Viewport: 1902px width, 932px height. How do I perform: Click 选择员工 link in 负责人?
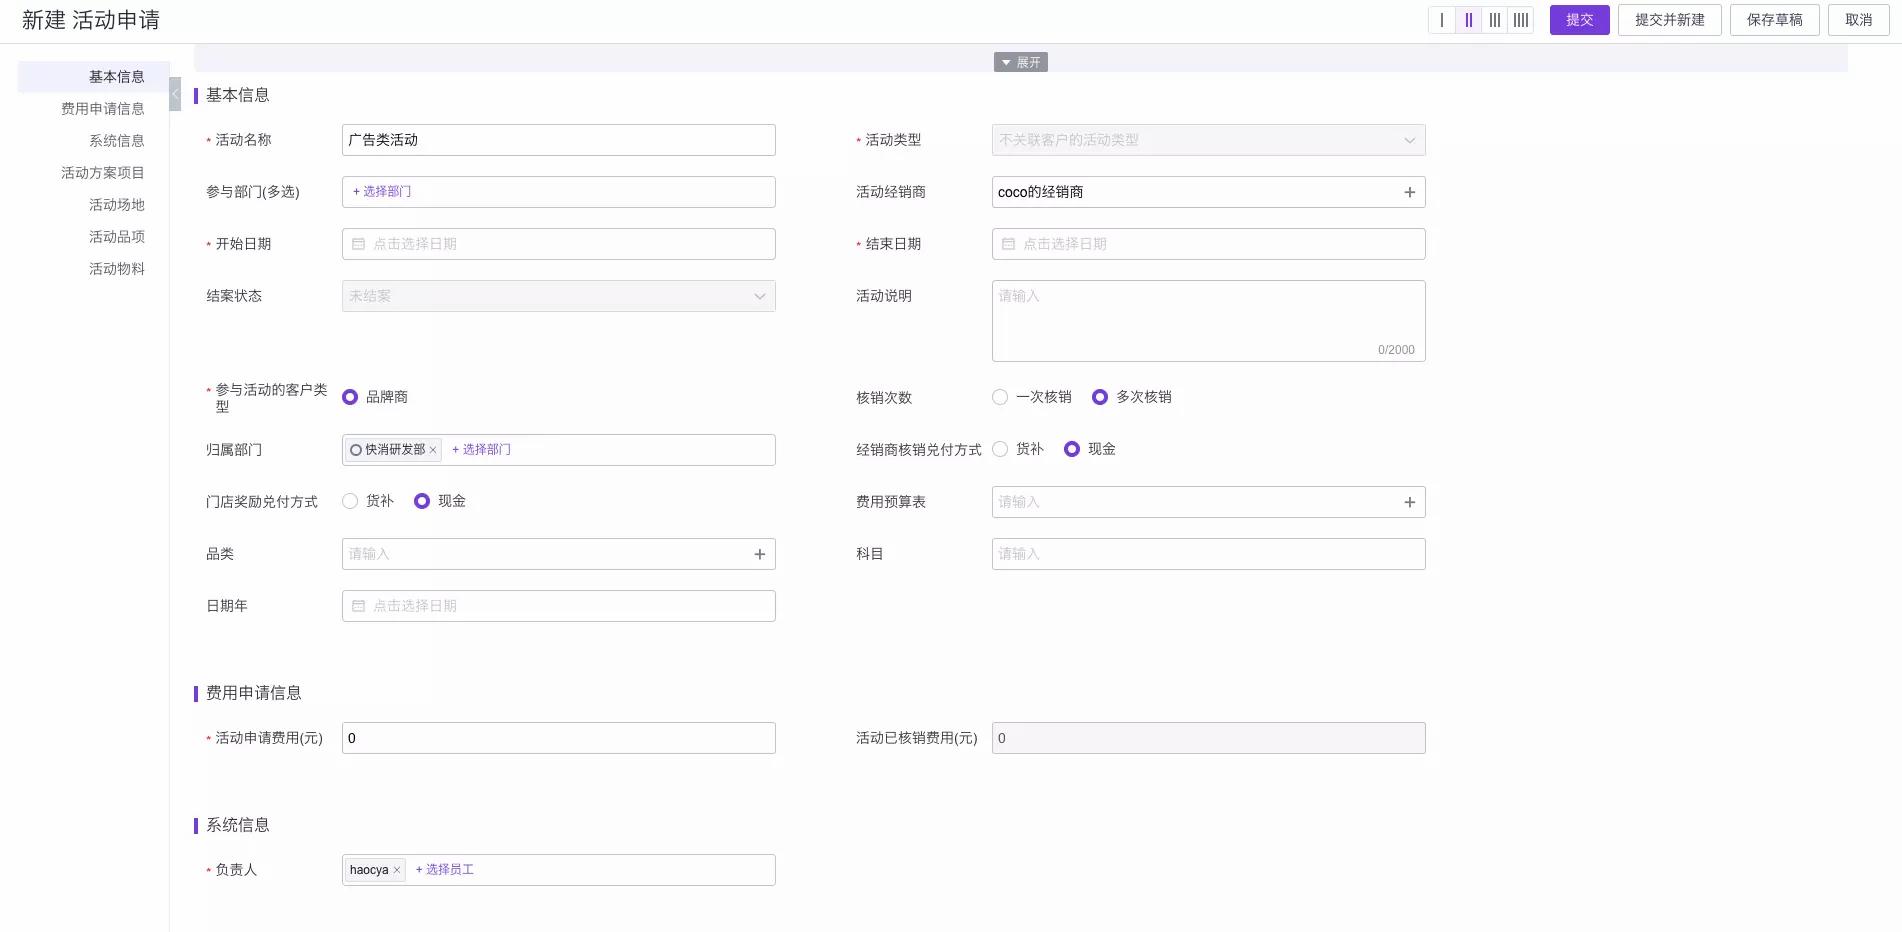[445, 870]
